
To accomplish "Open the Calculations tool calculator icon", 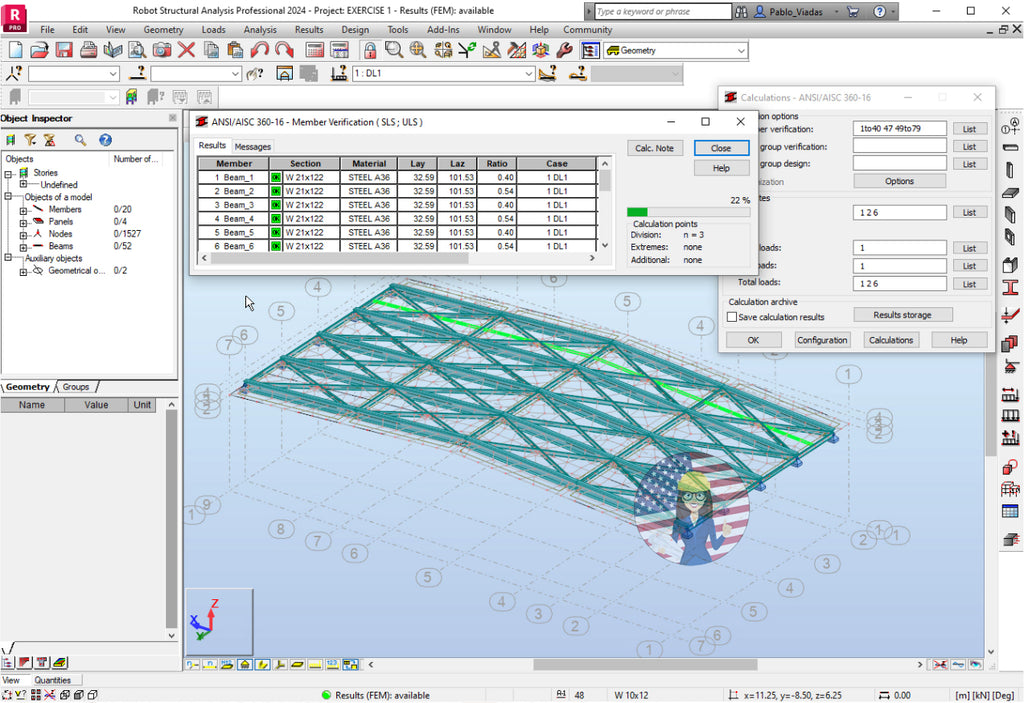I will [x=315, y=49].
